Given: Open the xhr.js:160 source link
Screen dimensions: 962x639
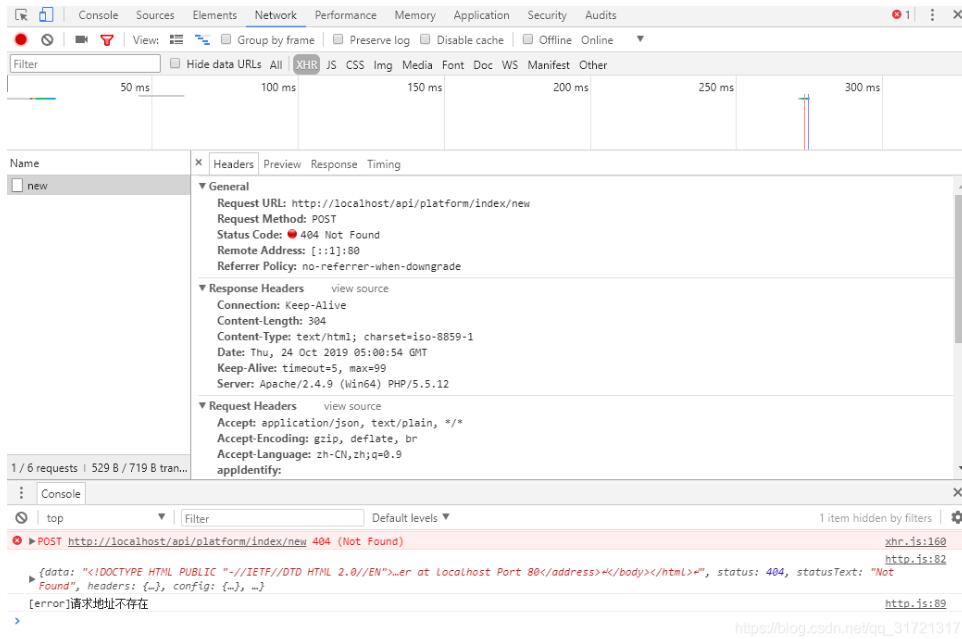Looking at the screenshot, I should coord(915,542).
